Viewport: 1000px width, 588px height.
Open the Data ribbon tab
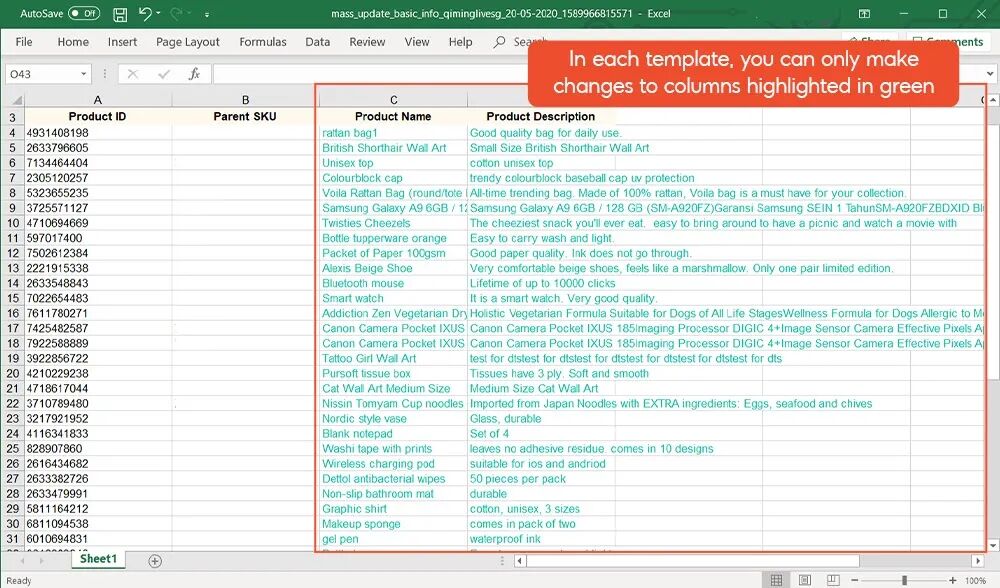[318, 41]
